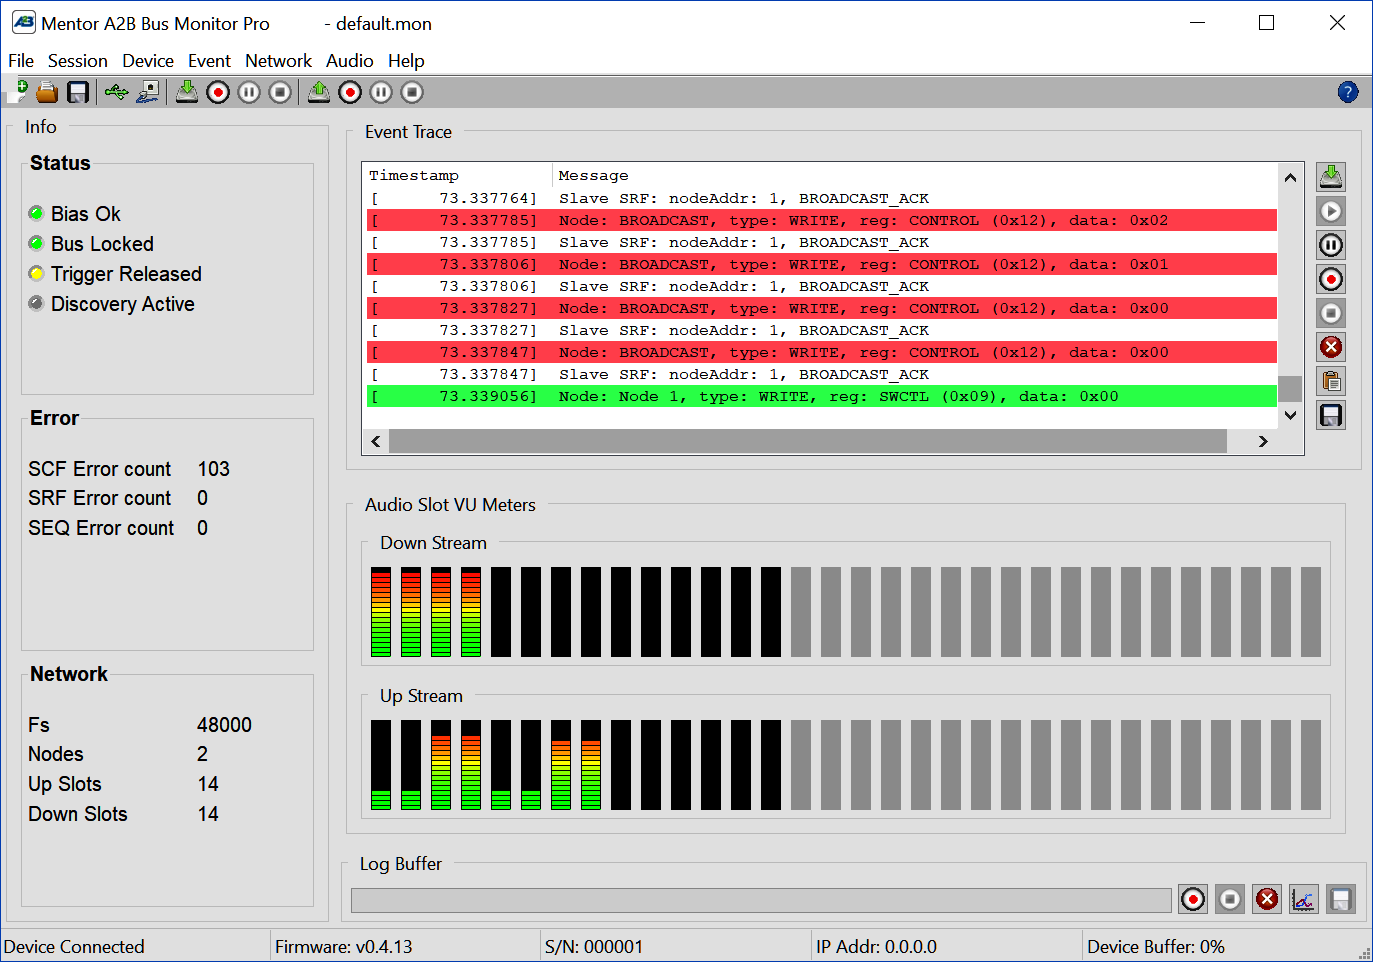Save the Event Trace using disk icon
This screenshot has width=1373, height=962.
coord(1331,415)
